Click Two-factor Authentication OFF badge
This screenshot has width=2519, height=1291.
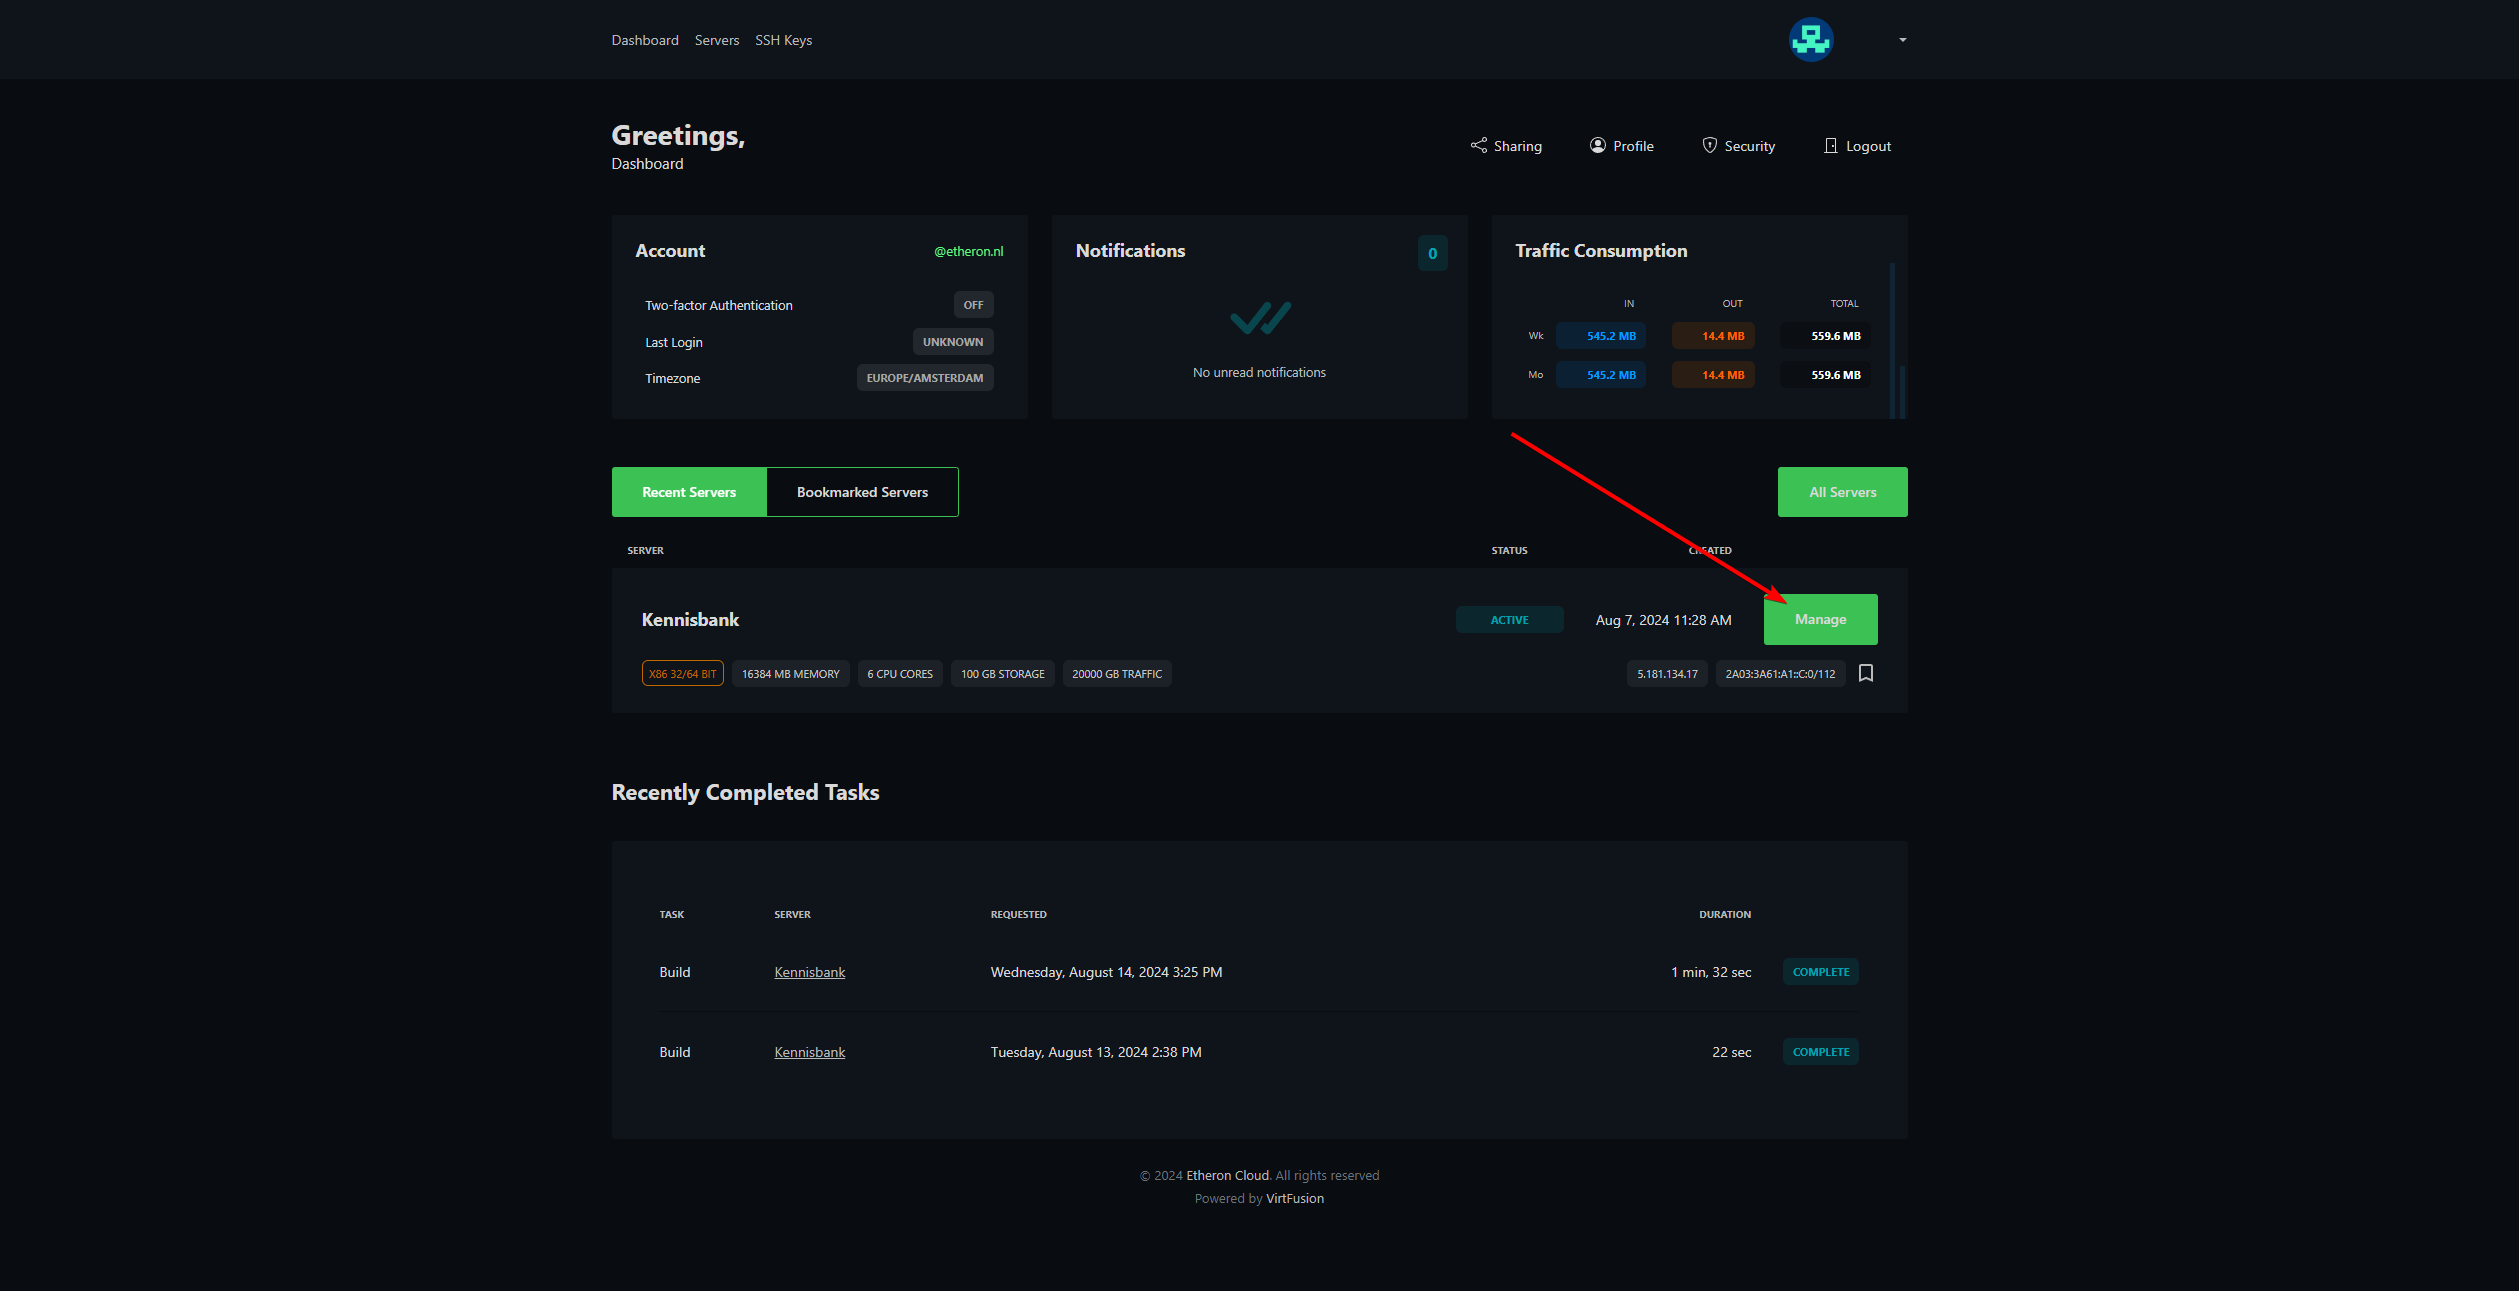(x=972, y=305)
